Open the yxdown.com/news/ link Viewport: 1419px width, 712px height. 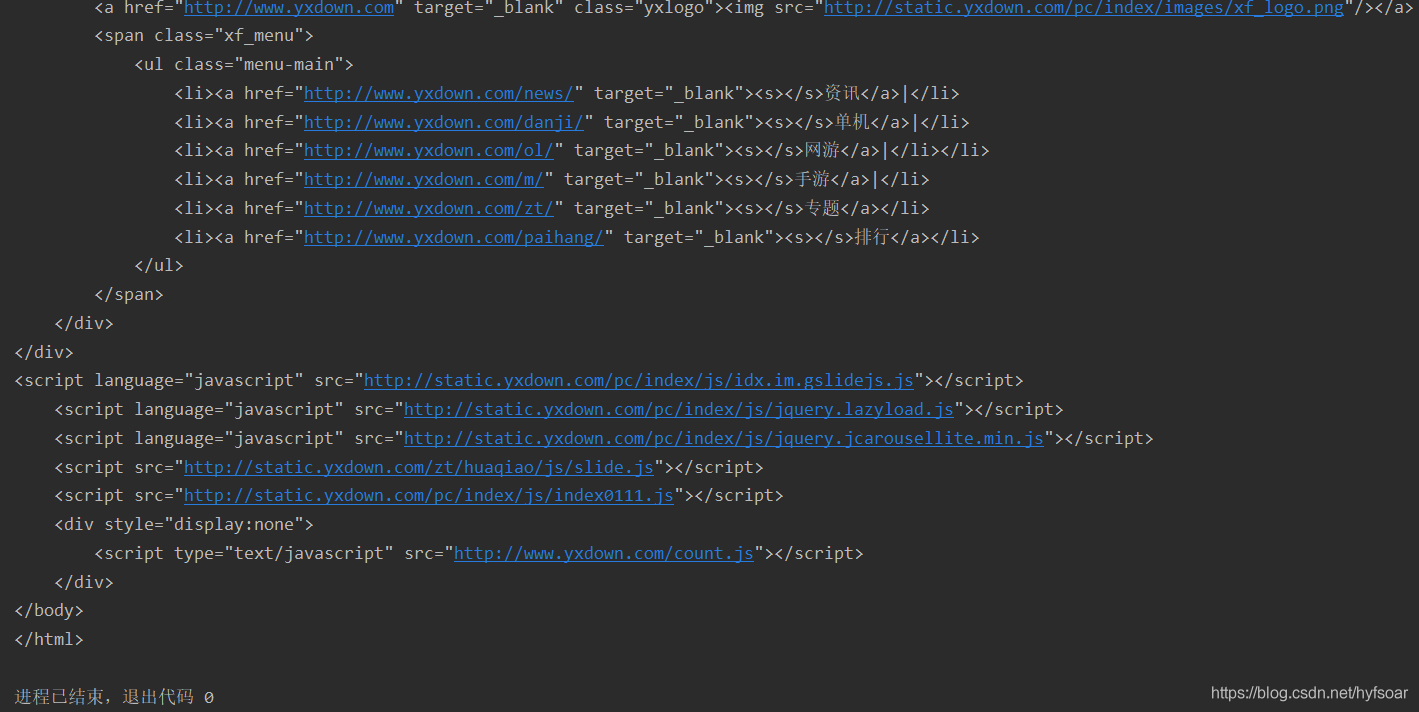coord(439,93)
